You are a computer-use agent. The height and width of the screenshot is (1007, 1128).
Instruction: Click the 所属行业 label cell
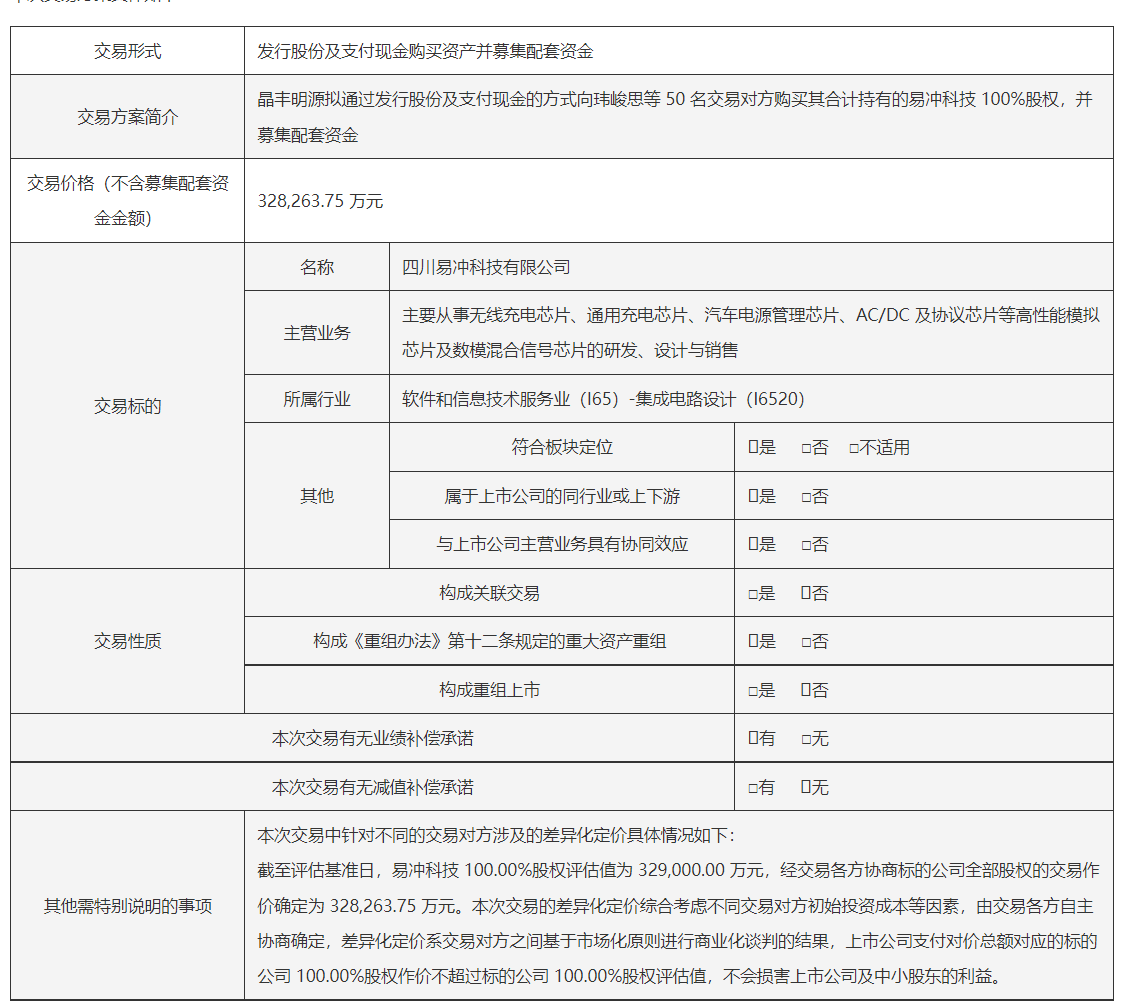click(x=317, y=399)
